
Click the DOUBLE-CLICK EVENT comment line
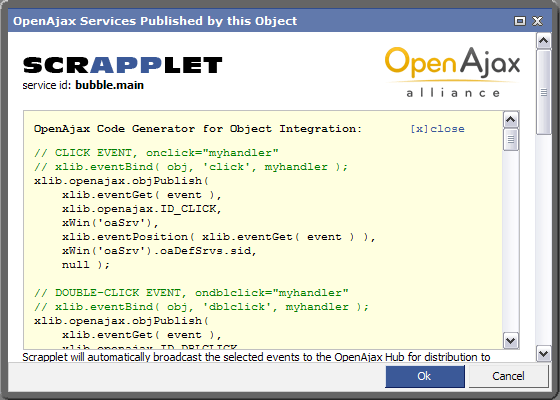[191, 293]
